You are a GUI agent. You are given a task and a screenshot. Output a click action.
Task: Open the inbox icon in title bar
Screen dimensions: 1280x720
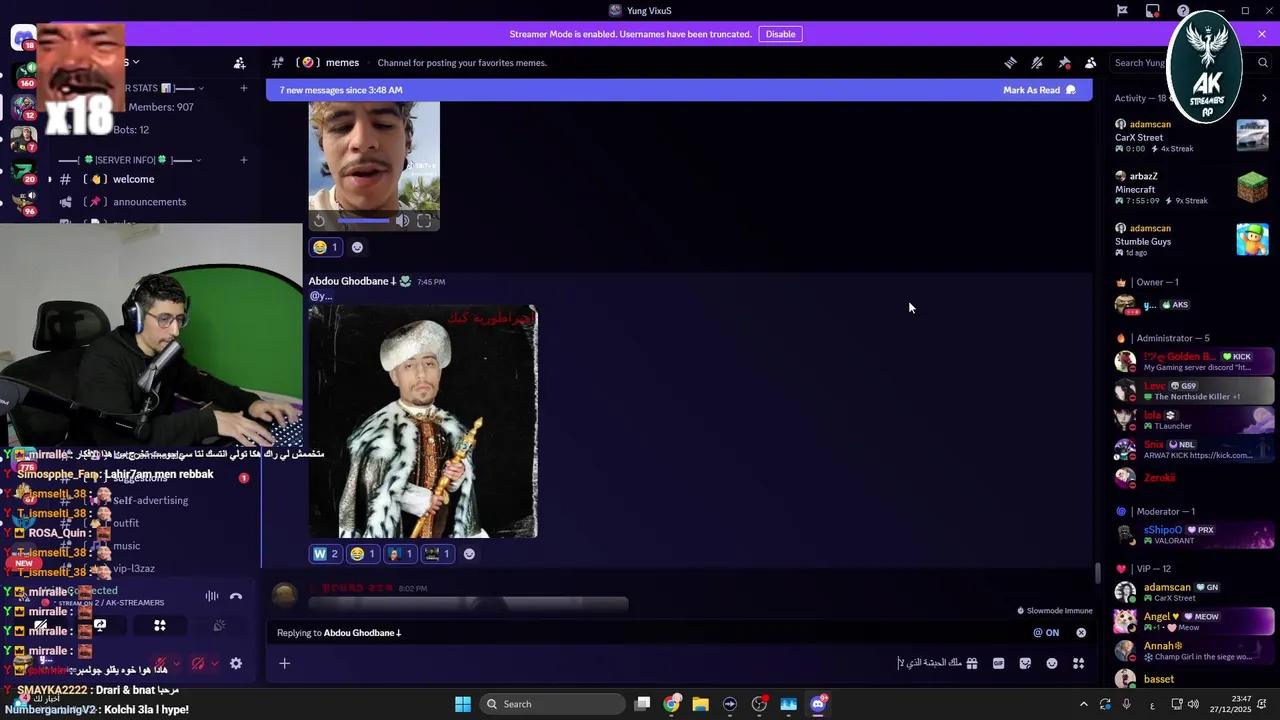pos(1153,11)
